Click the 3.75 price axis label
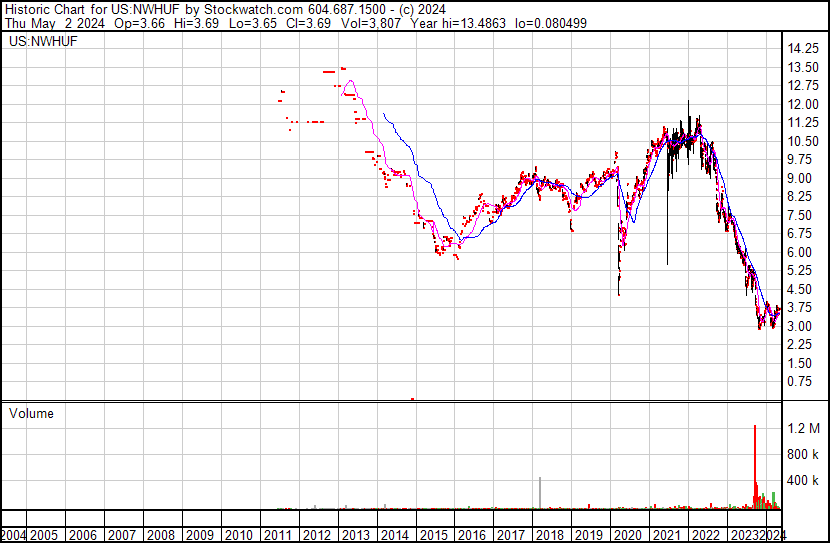The width and height of the screenshot is (830, 543). point(799,307)
